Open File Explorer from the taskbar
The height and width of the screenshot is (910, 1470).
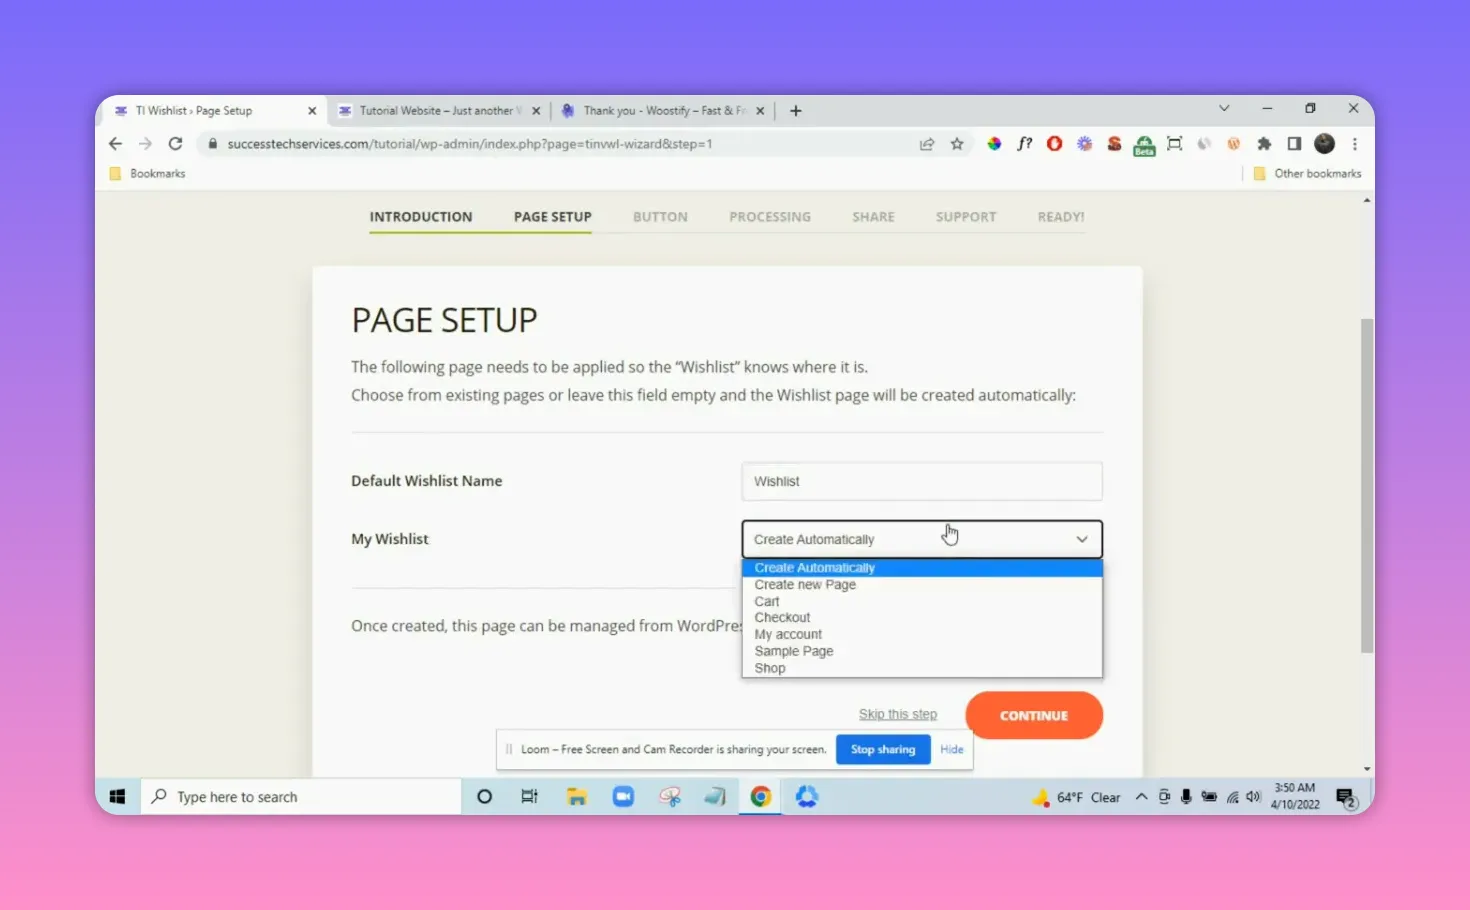[x=577, y=796]
